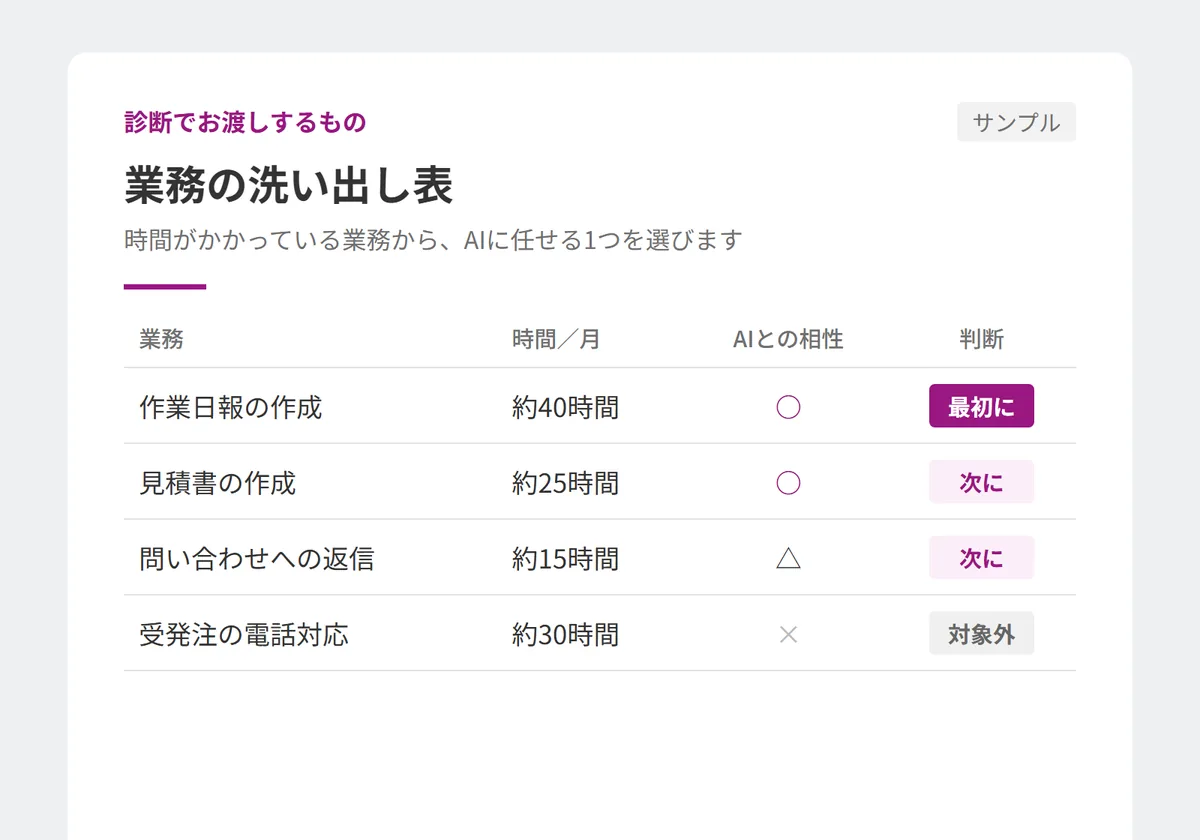Image resolution: width=1200 pixels, height=840 pixels.
Task: Click triangle symbol in 問い合わせへの返信 row
Action: coord(788,559)
